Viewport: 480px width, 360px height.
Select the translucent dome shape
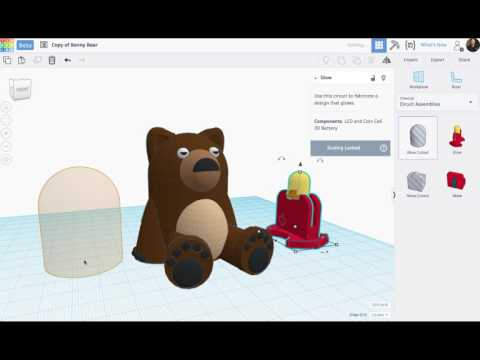(x=80, y=222)
